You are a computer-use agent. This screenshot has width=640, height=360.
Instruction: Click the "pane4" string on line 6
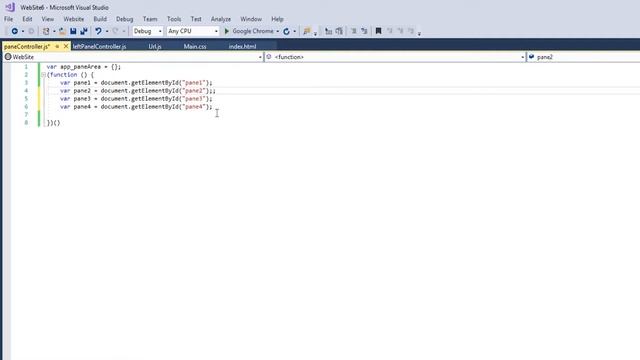(x=194, y=107)
